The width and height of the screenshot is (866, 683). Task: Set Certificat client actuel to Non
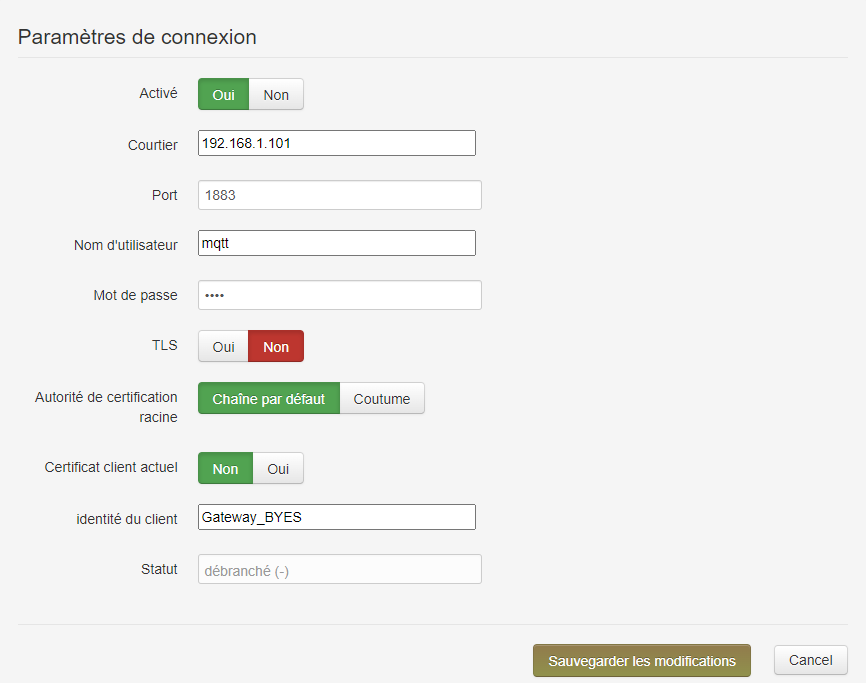[x=225, y=468]
